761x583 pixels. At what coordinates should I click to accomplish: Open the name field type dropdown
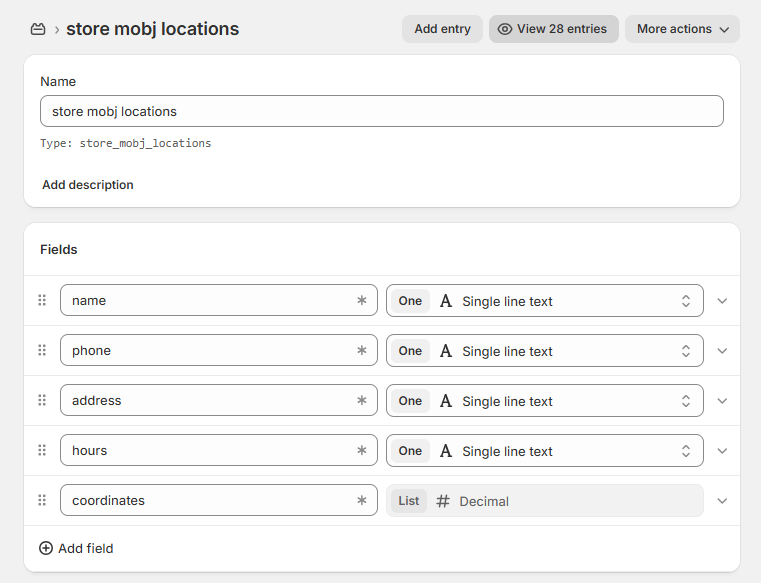[544, 301]
